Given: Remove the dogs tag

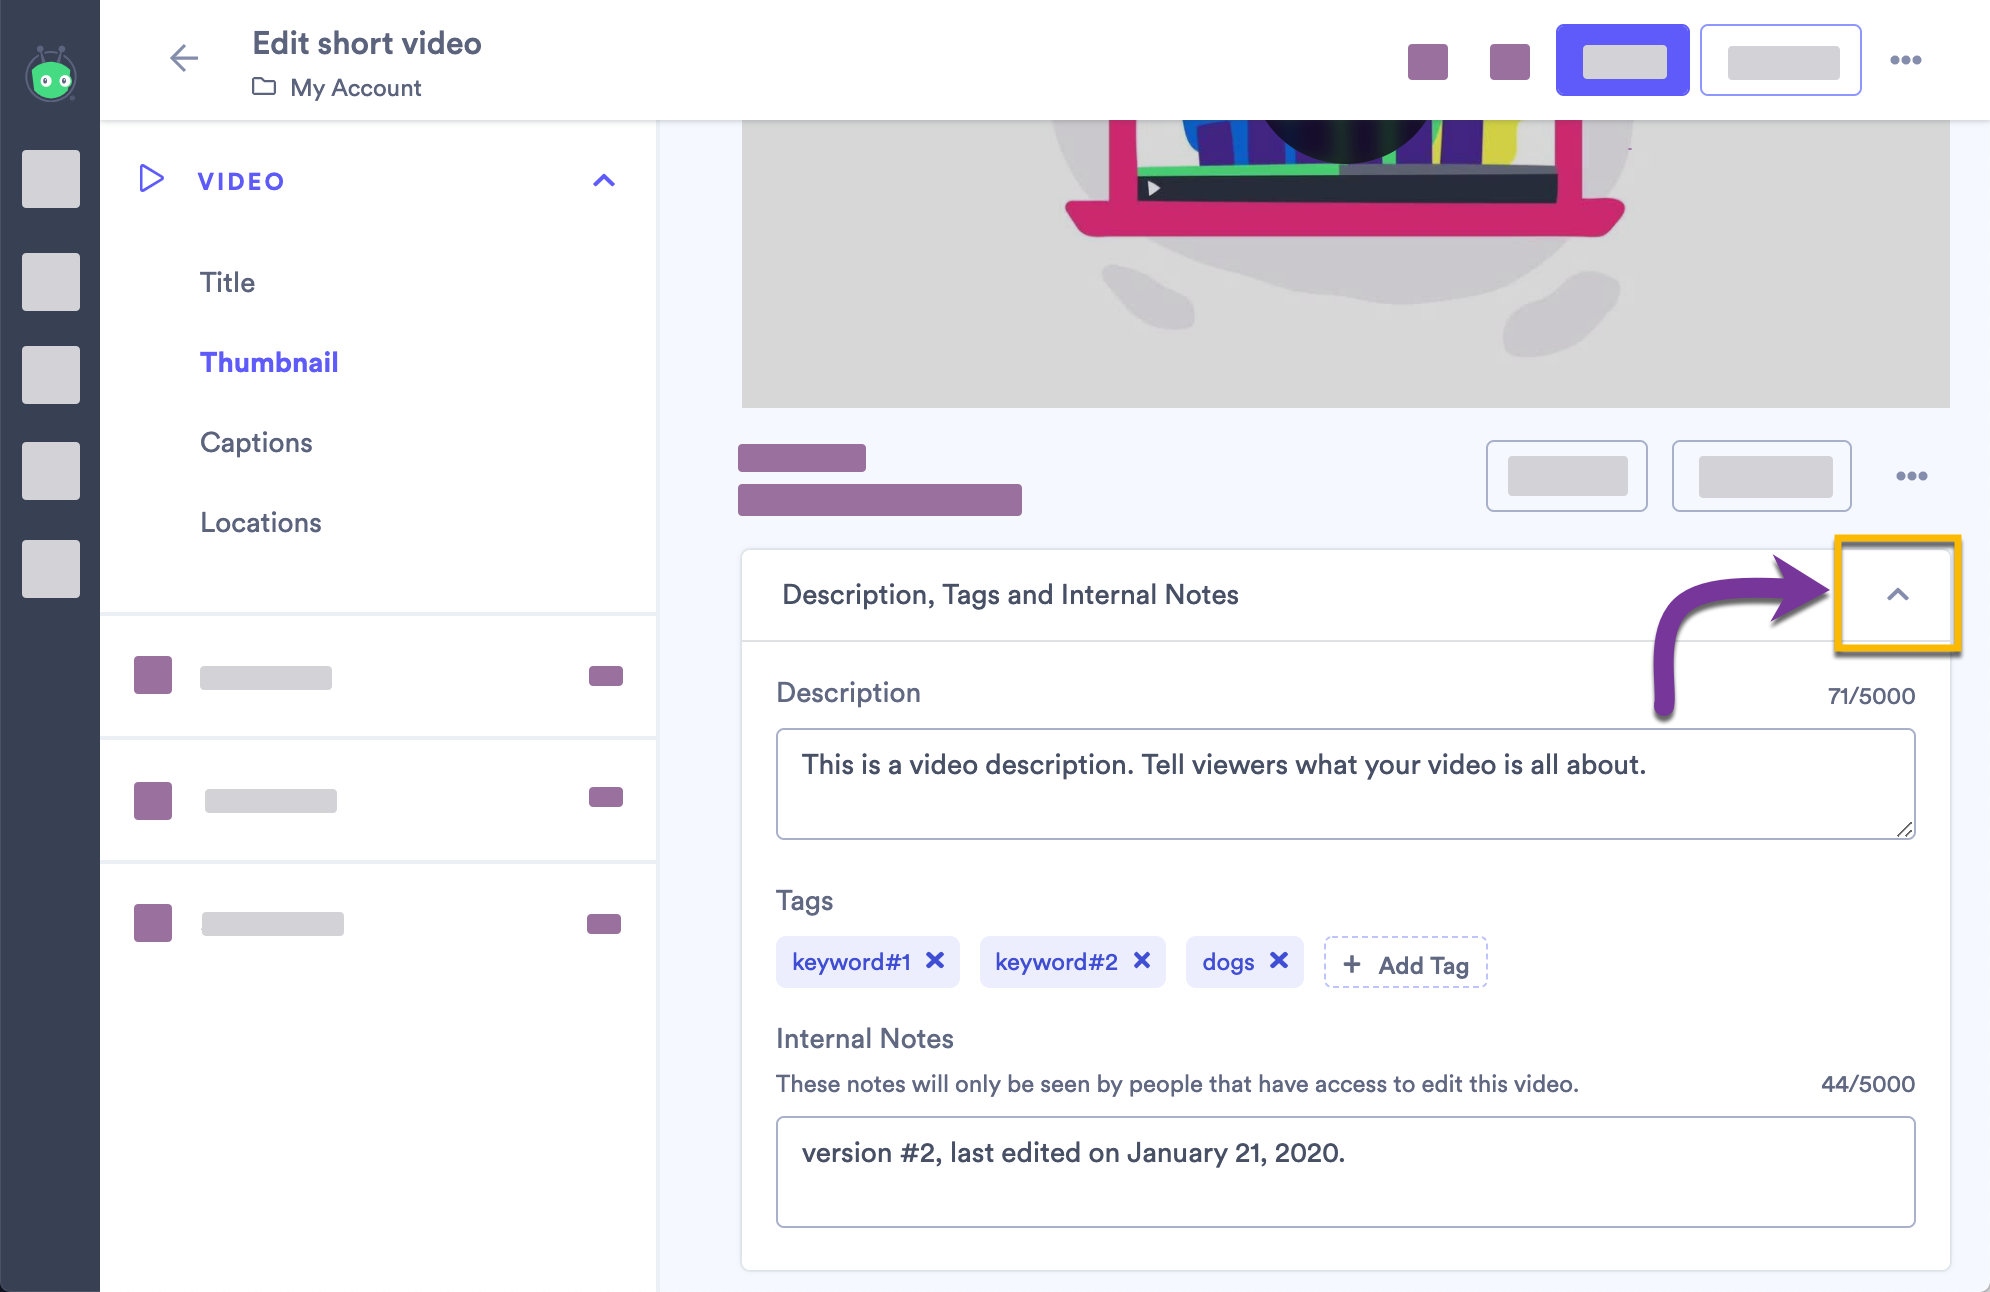Looking at the screenshot, I should (1279, 961).
